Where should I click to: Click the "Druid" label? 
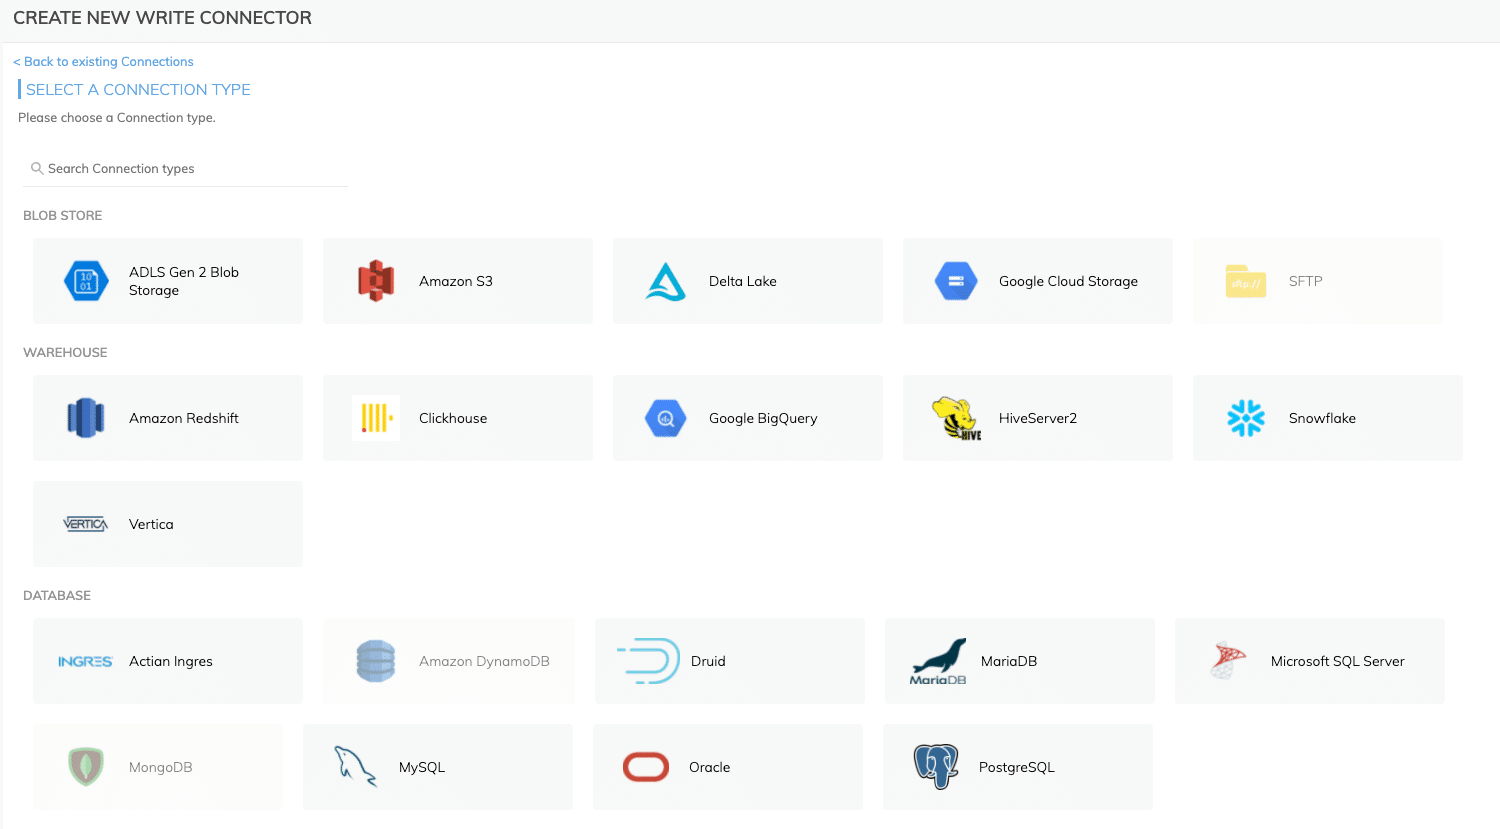tap(708, 661)
